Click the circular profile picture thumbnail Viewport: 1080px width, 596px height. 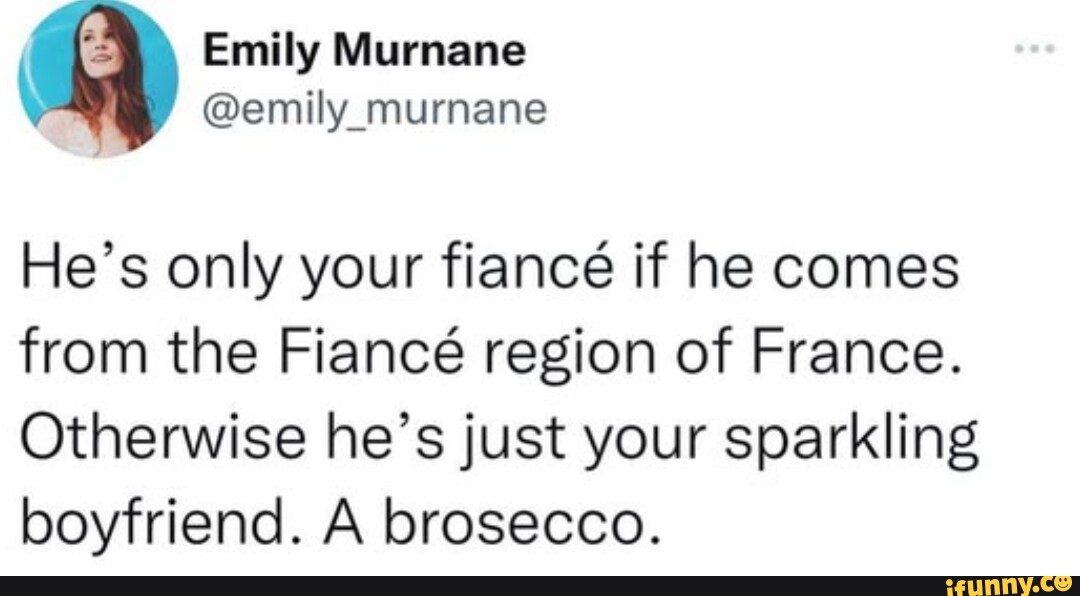[100, 80]
